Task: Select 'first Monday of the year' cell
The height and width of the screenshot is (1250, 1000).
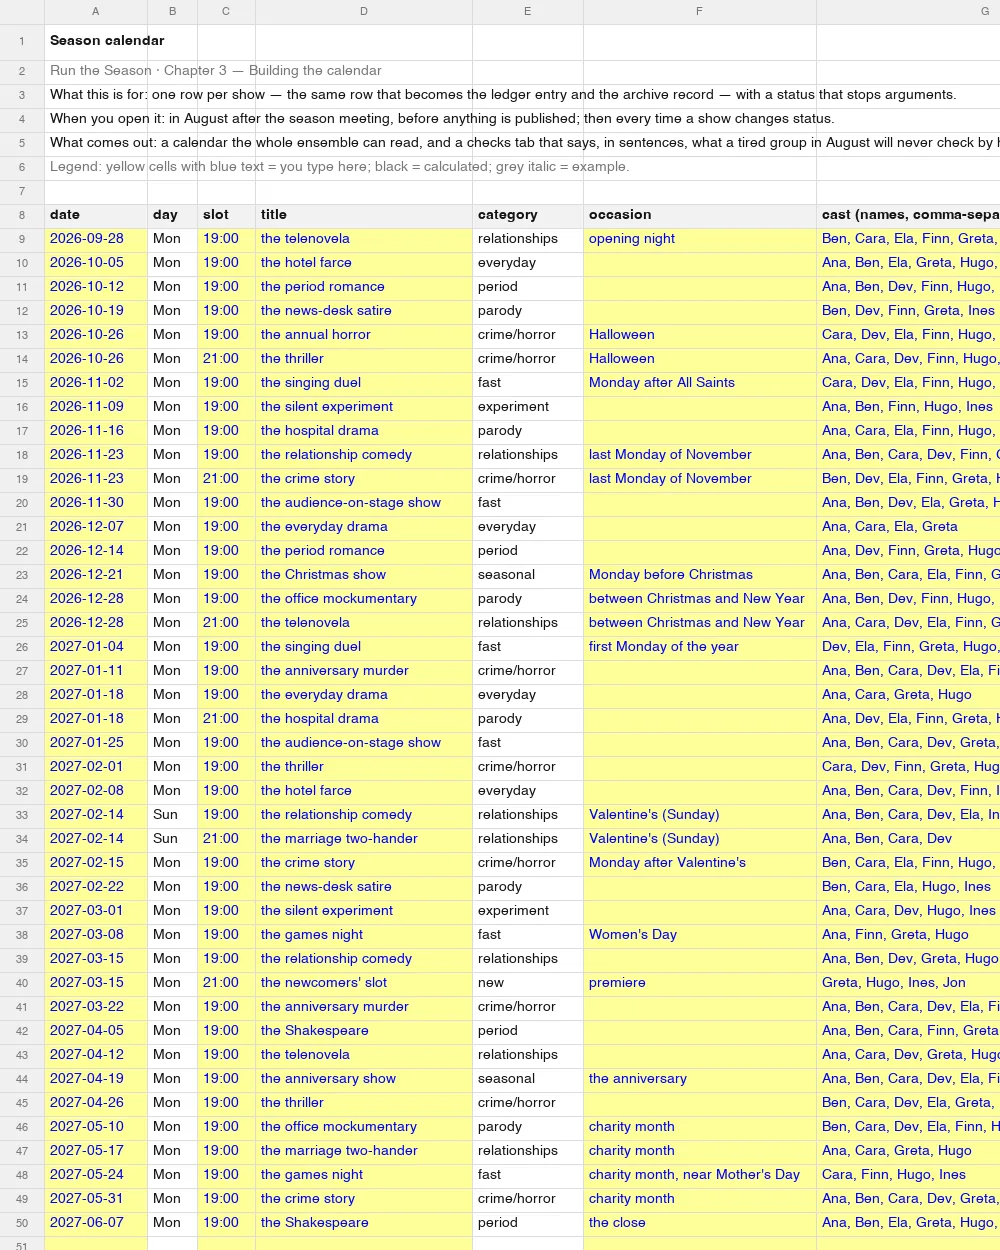Action: (699, 647)
